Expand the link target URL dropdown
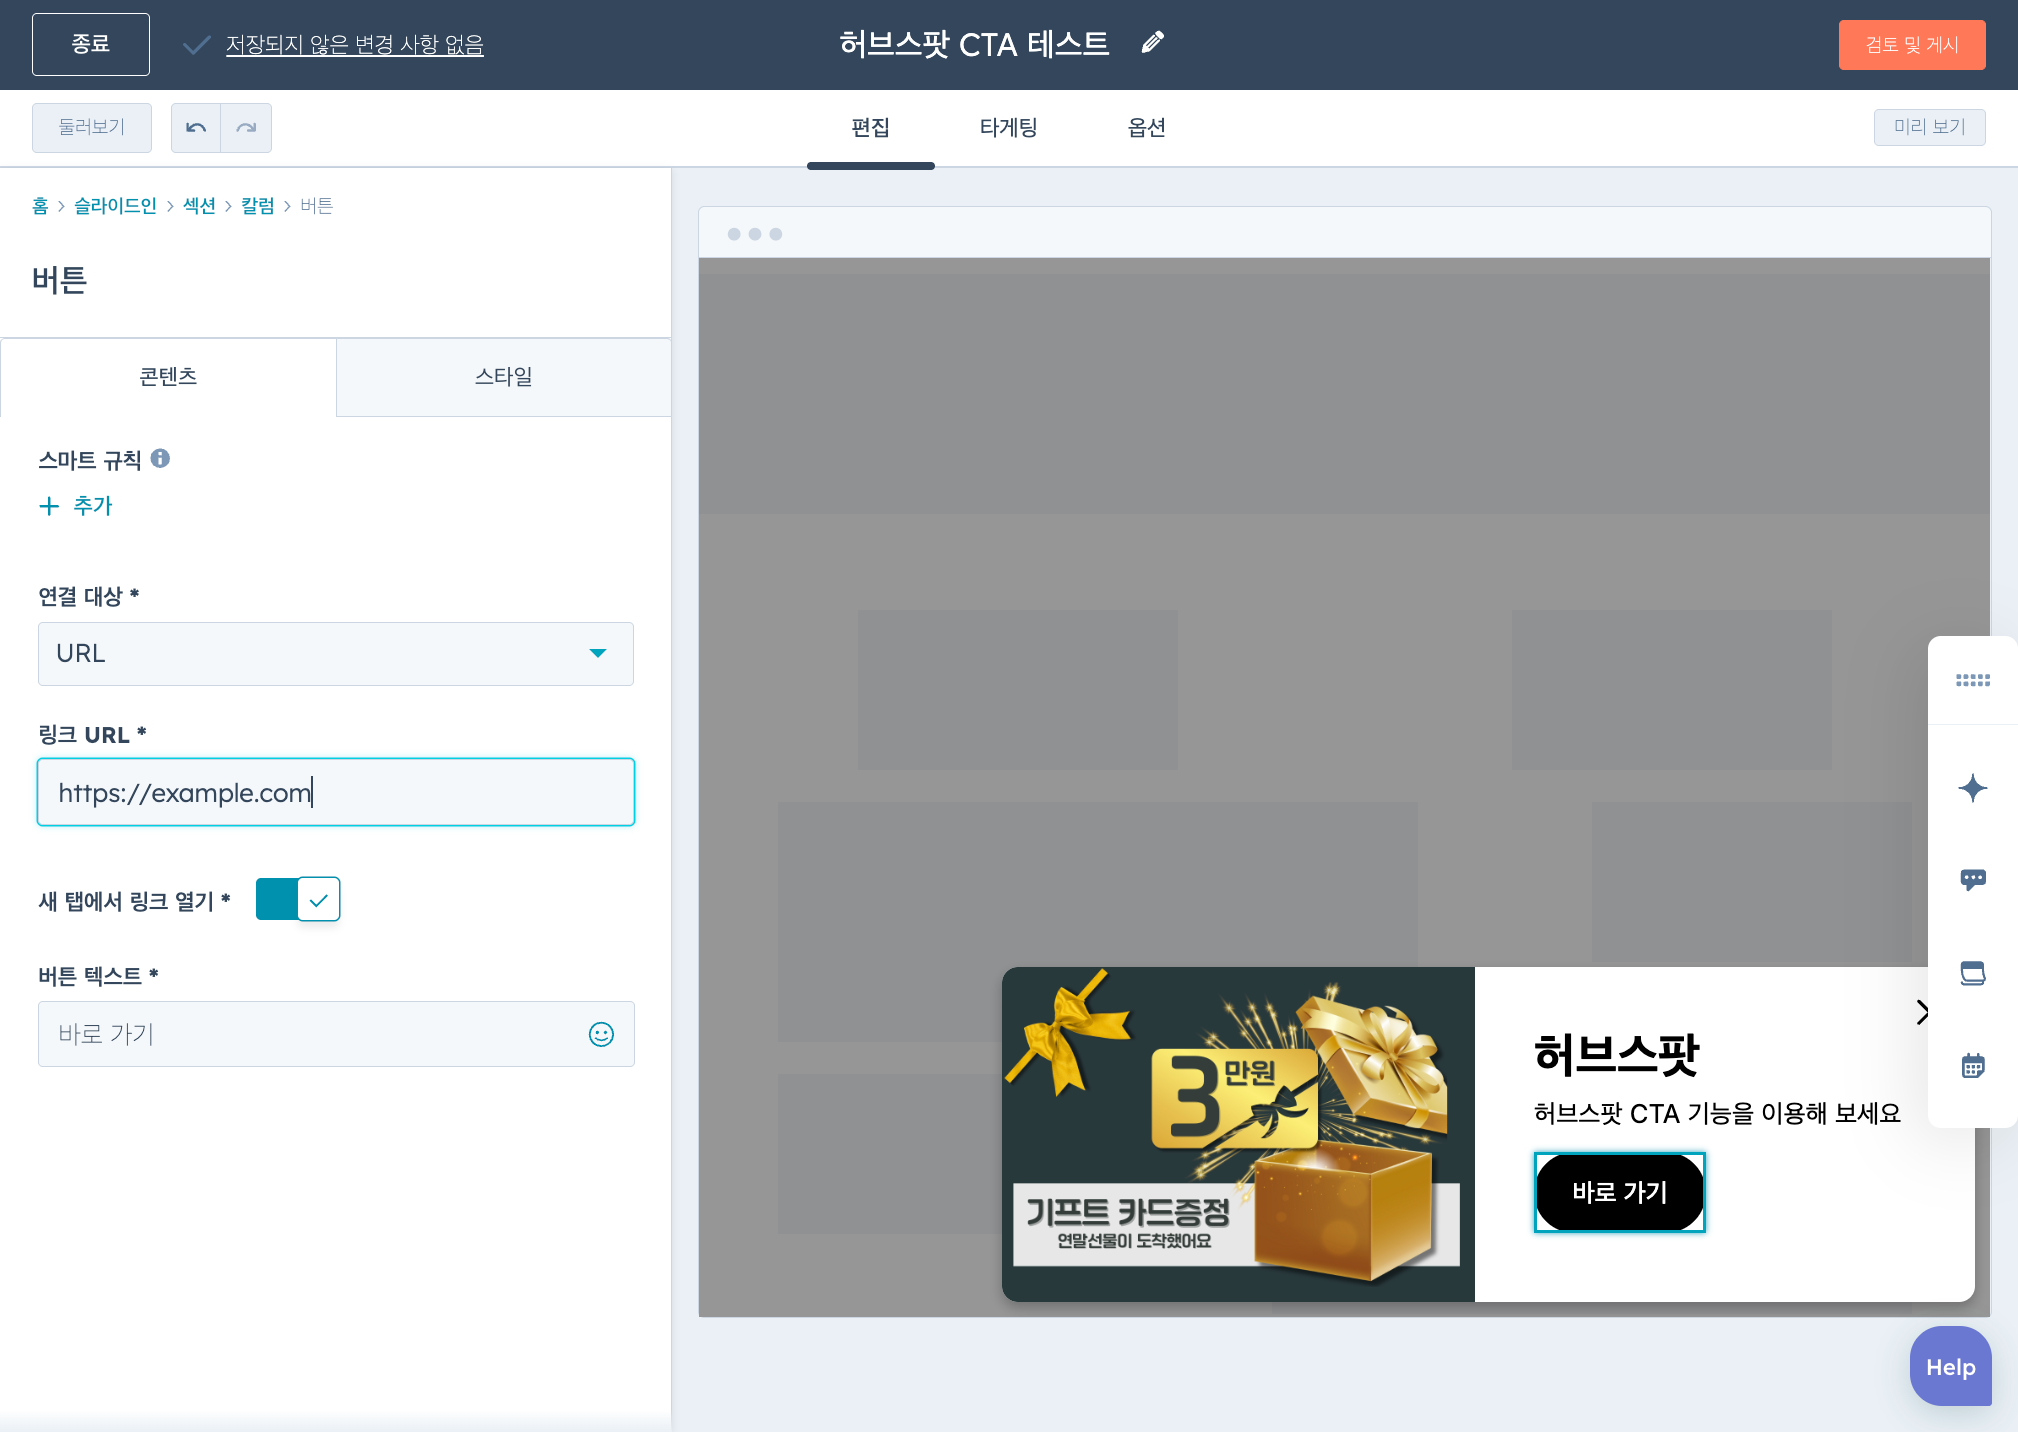 click(x=336, y=654)
